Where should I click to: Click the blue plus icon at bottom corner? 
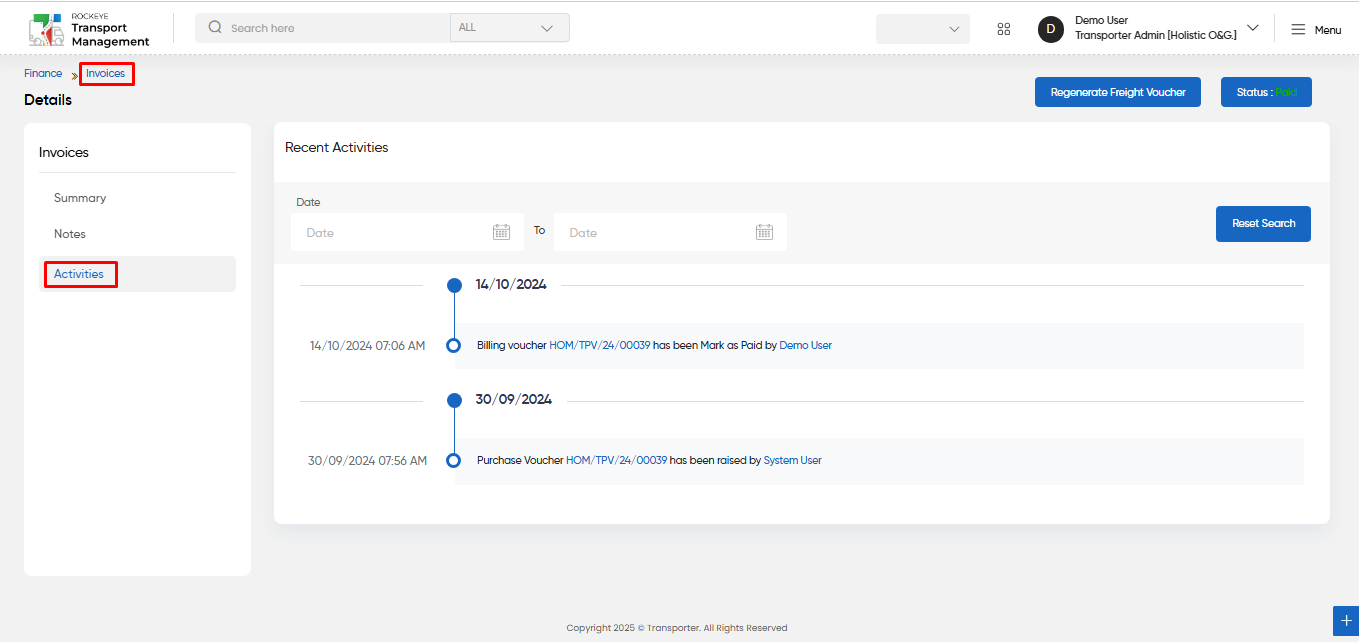click(1346, 621)
